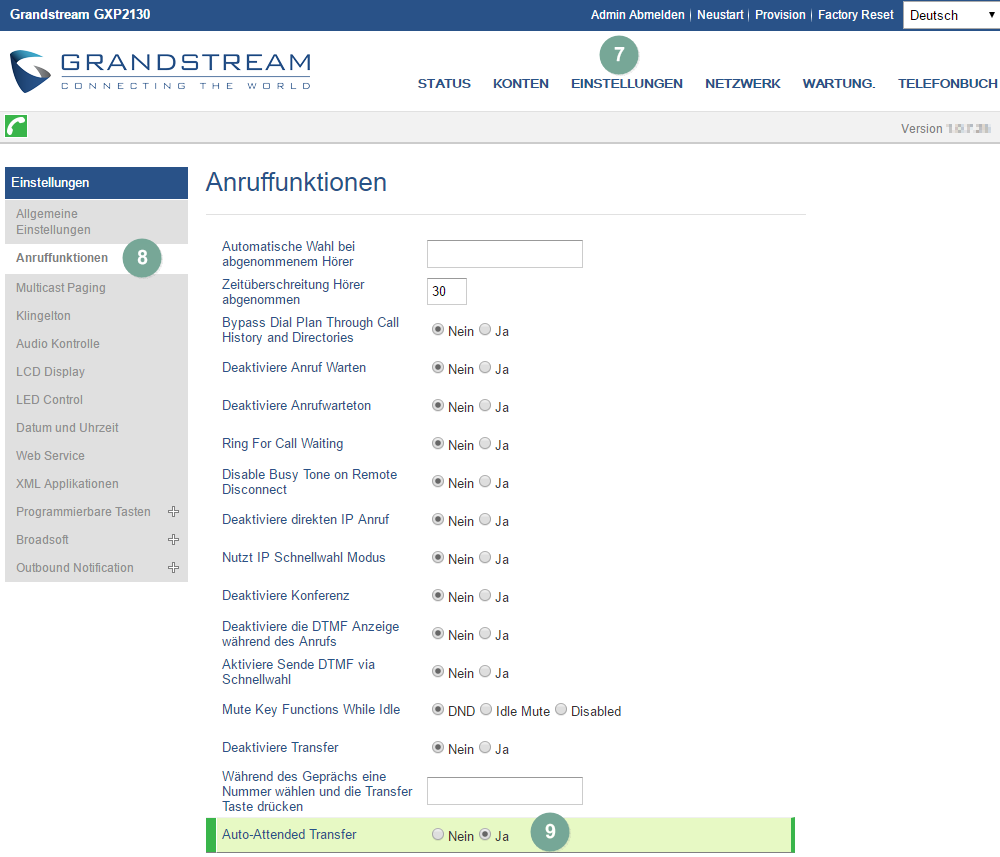The height and width of the screenshot is (857, 1000).
Task: Switch to the KONTEN menu
Action: (x=520, y=84)
